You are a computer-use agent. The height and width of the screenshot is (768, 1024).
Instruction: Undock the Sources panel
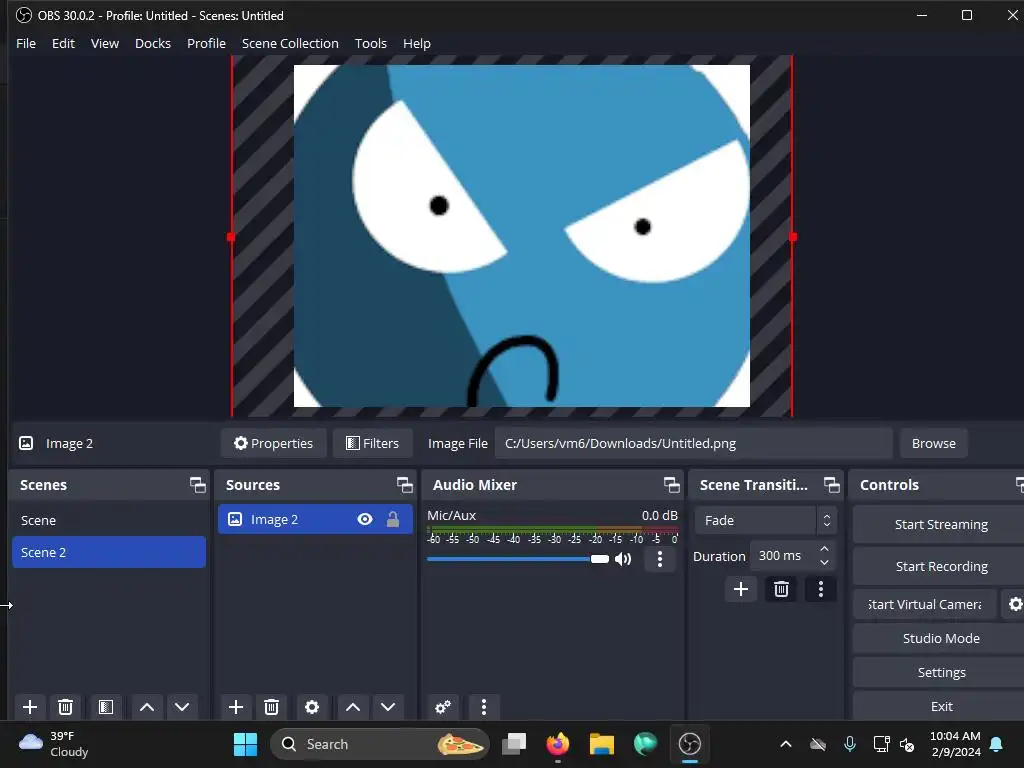point(405,485)
